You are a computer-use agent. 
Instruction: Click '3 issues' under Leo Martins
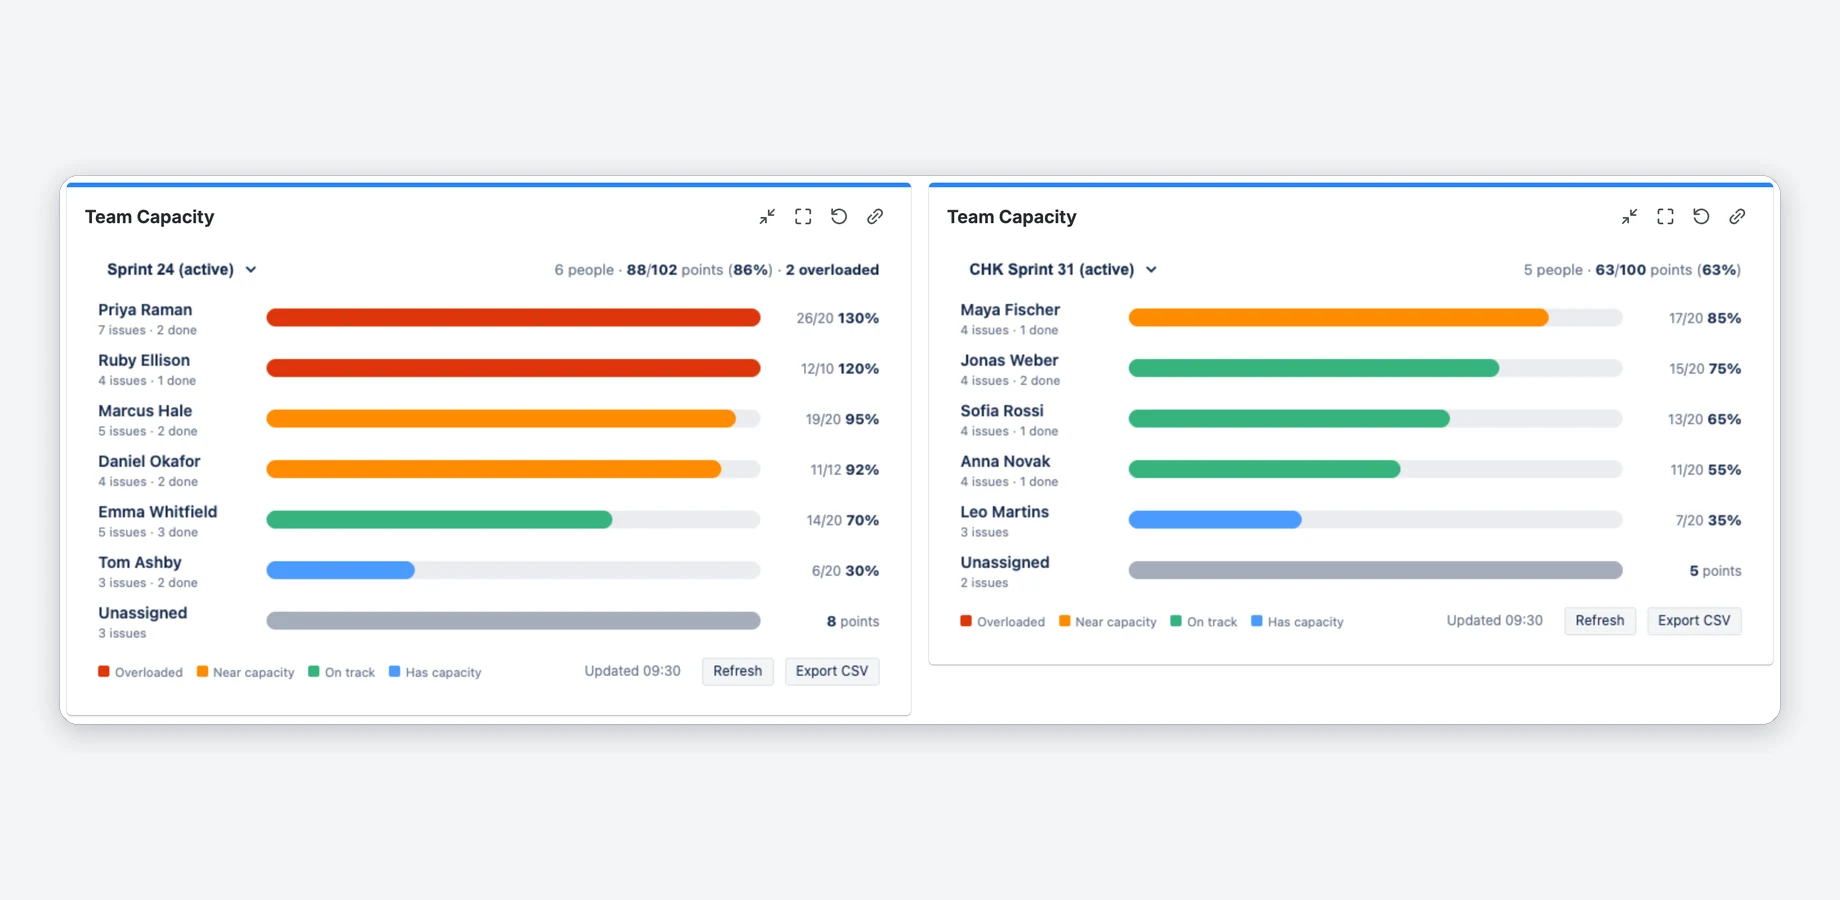[984, 532]
